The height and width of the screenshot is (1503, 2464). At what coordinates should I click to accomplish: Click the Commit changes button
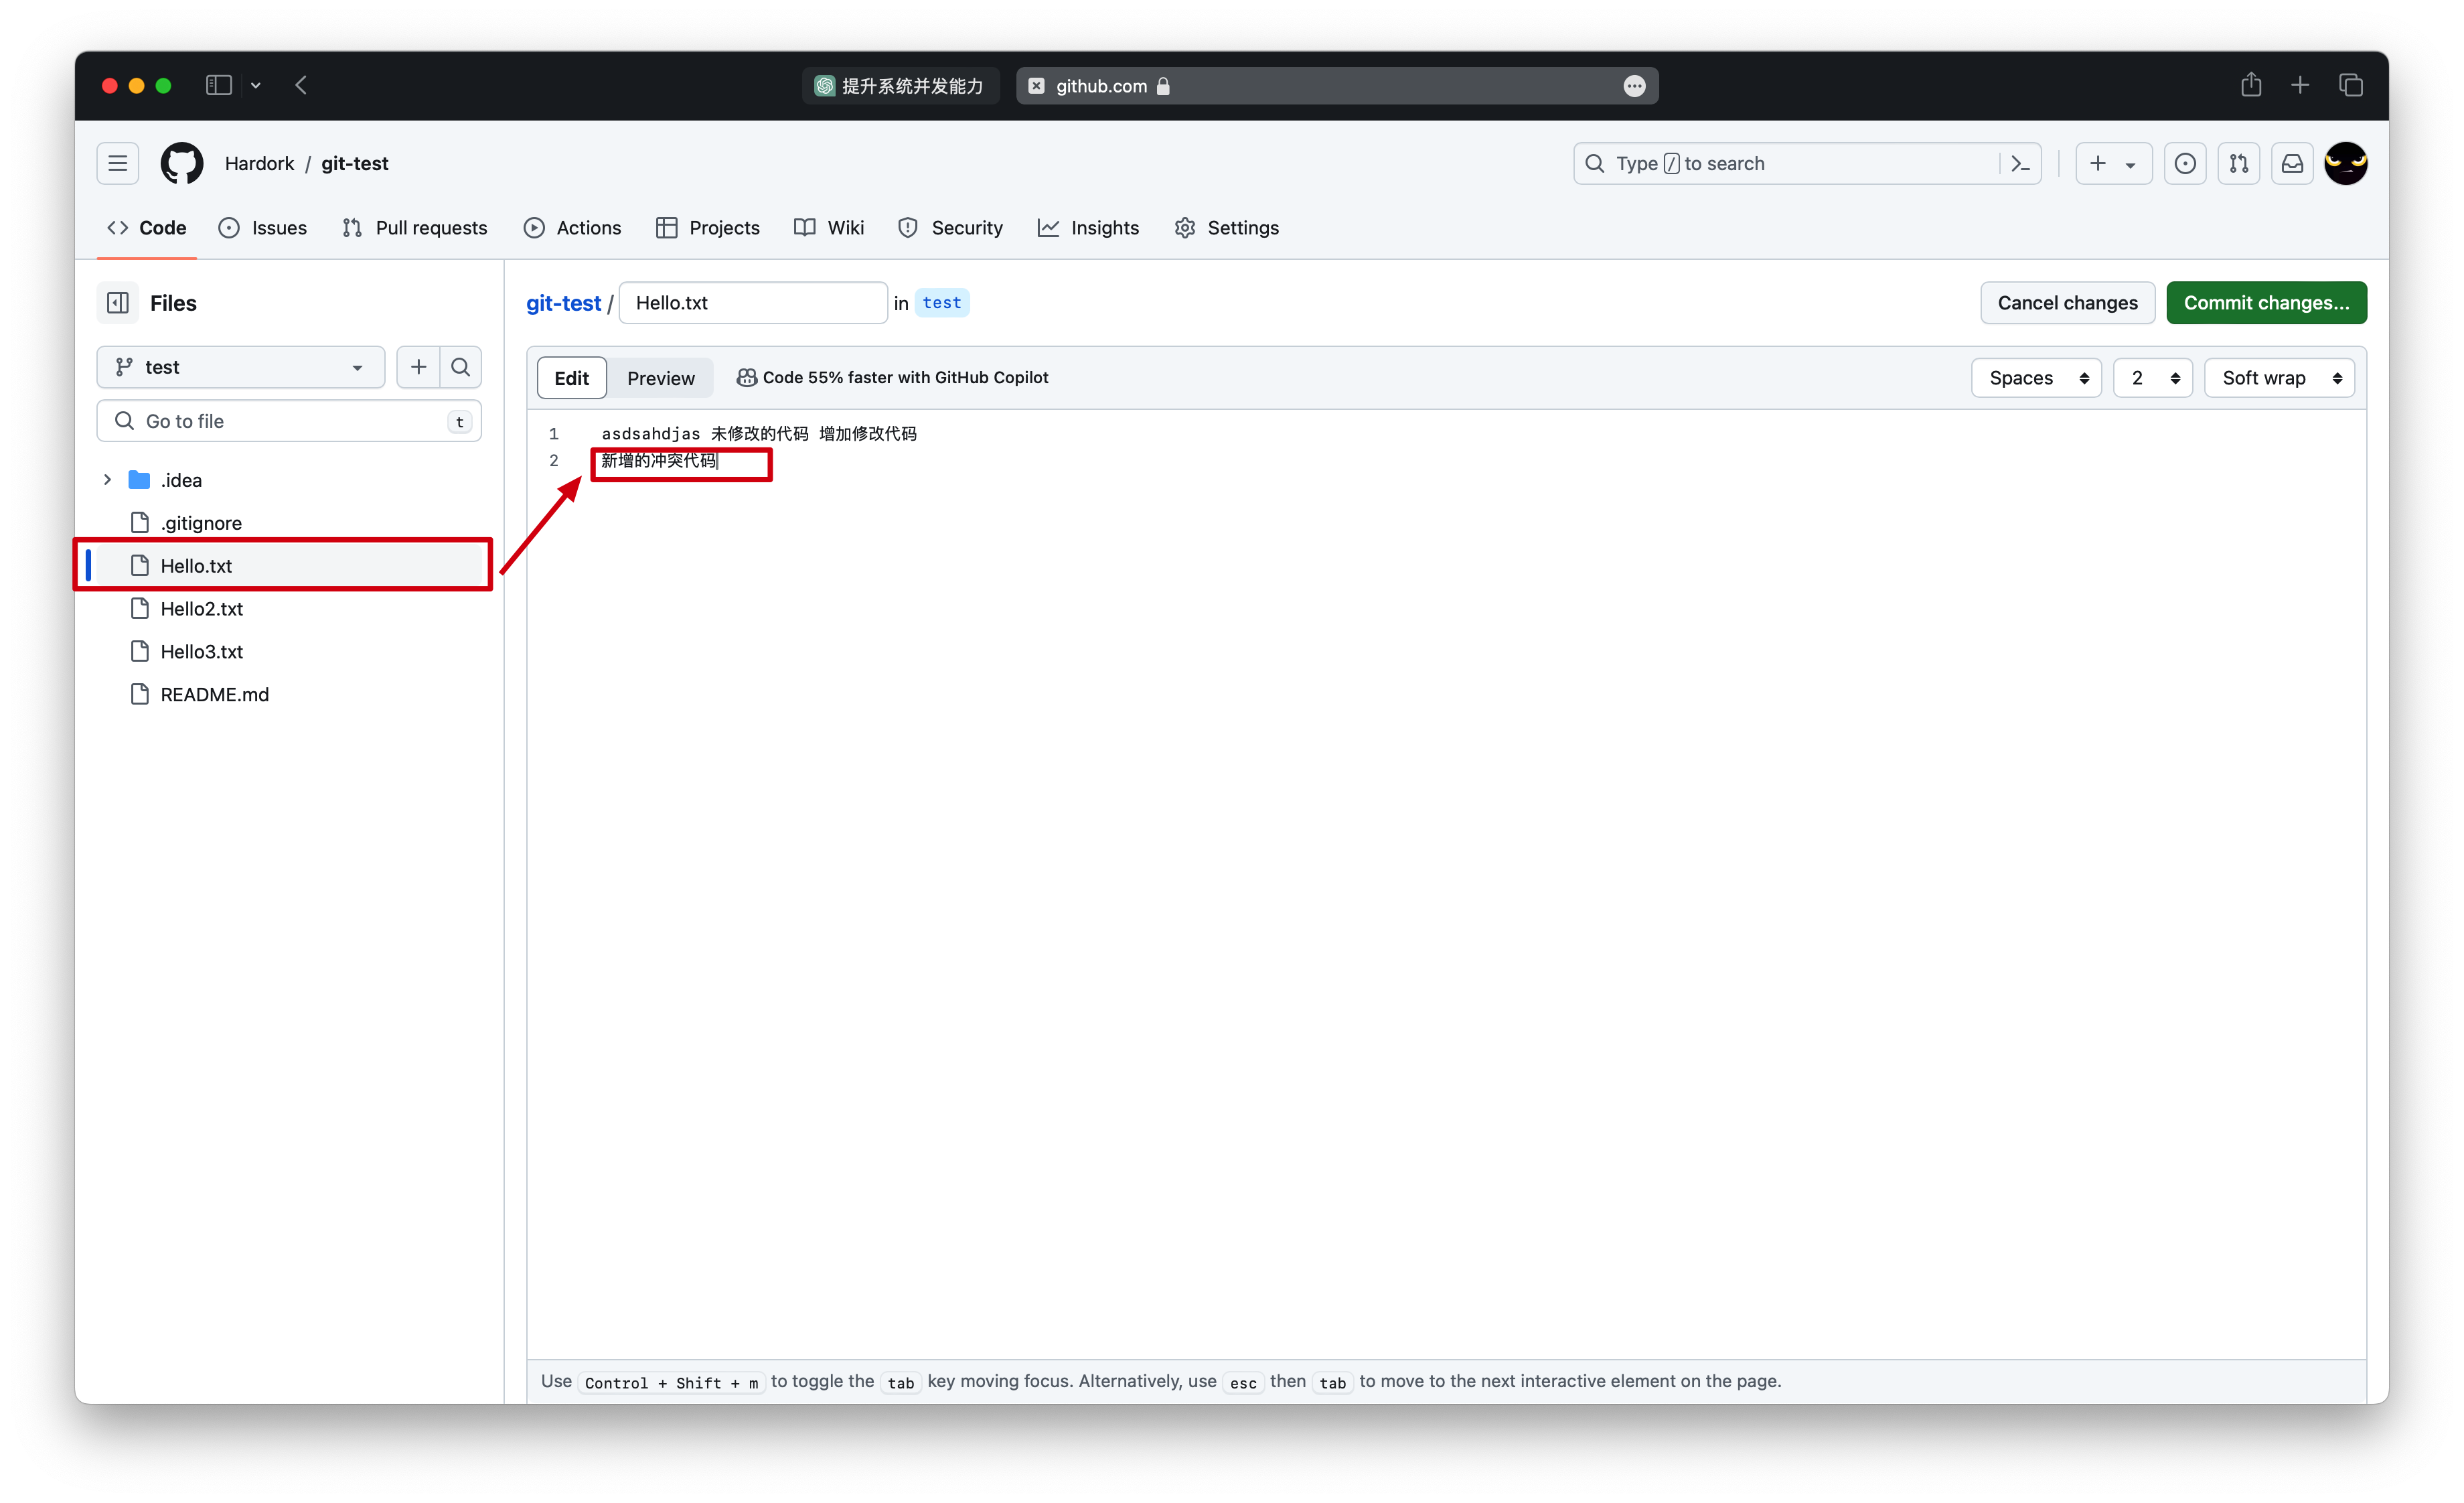[2266, 302]
